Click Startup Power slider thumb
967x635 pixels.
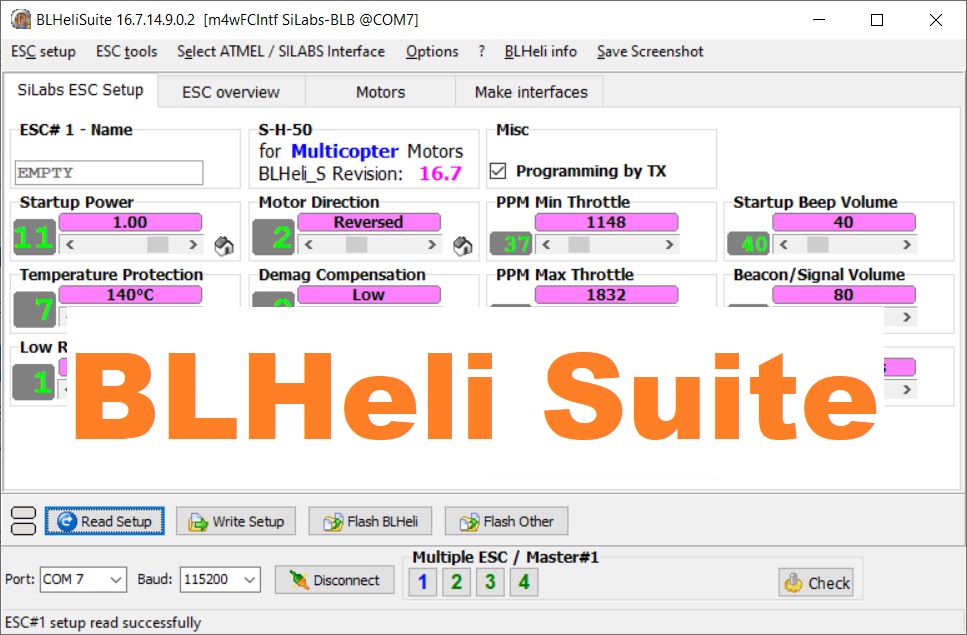157,245
